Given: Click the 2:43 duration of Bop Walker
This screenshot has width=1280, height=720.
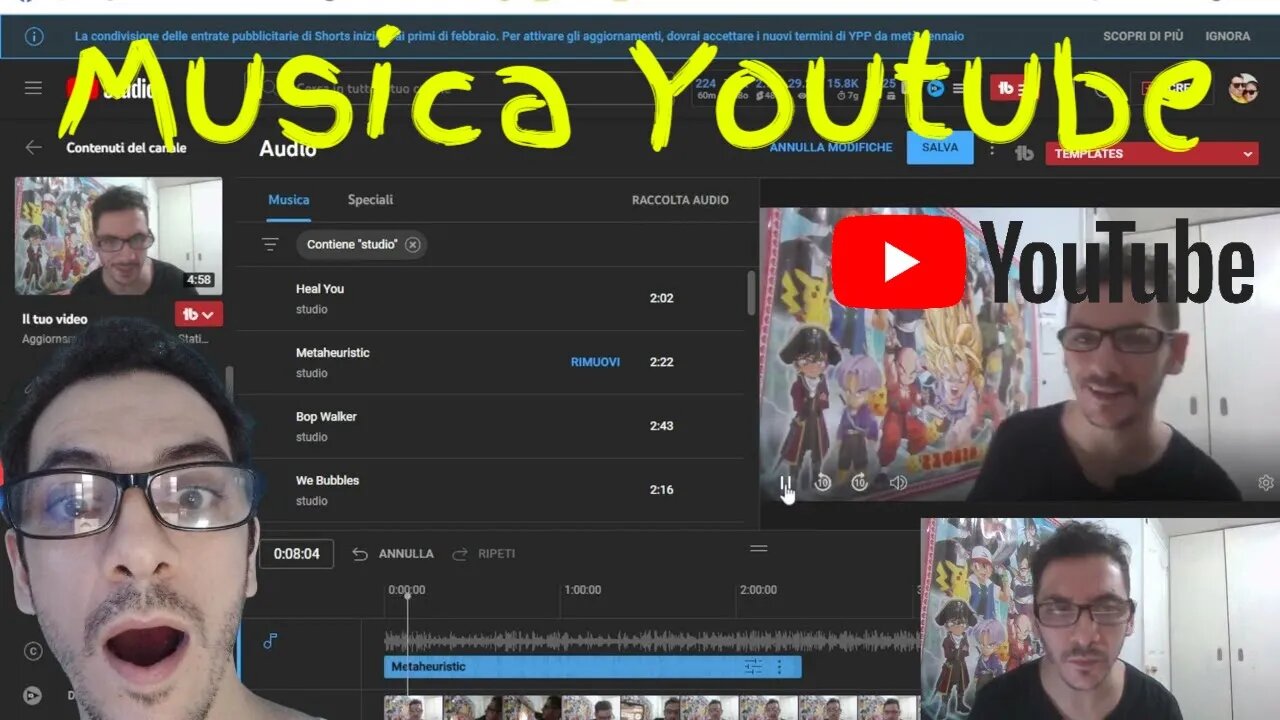Looking at the screenshot, I should pos(661,426).
